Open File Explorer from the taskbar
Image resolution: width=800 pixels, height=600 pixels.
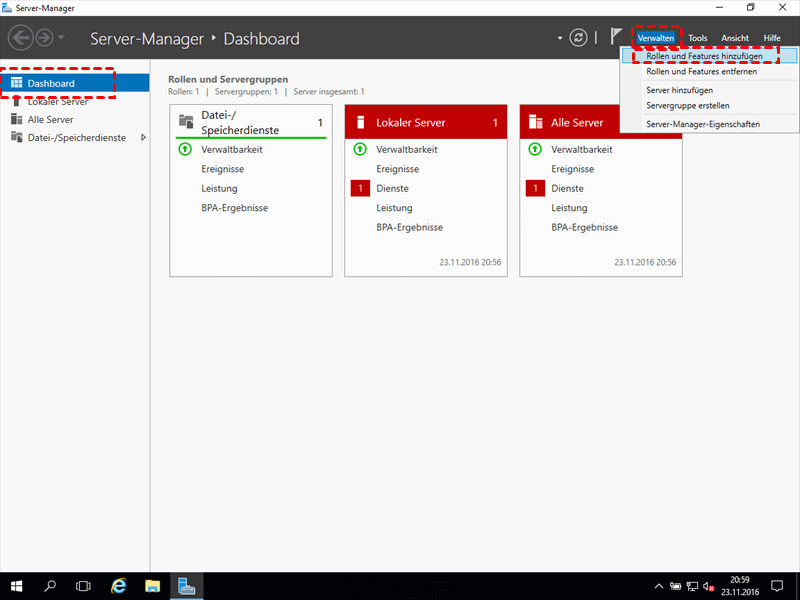pyautogui.click(x=153, y=585)
